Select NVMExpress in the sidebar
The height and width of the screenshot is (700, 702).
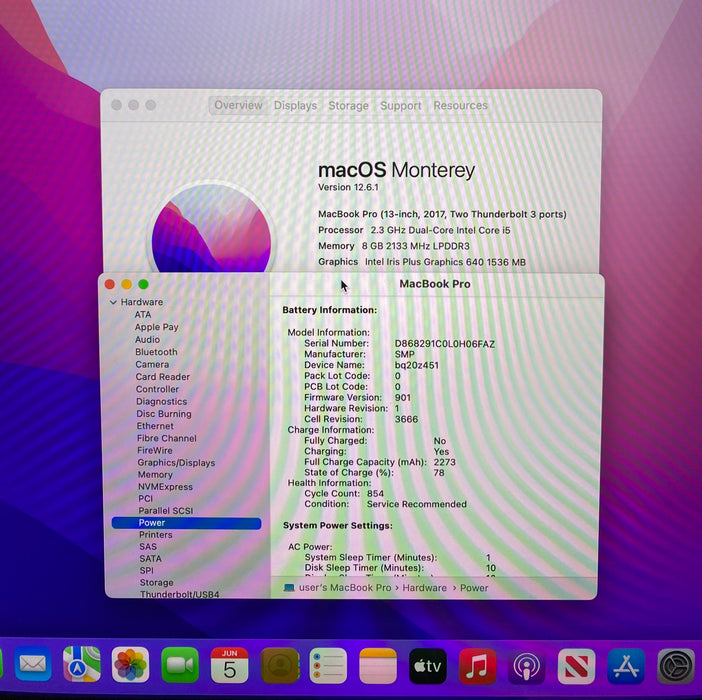[x=165, y=487]
